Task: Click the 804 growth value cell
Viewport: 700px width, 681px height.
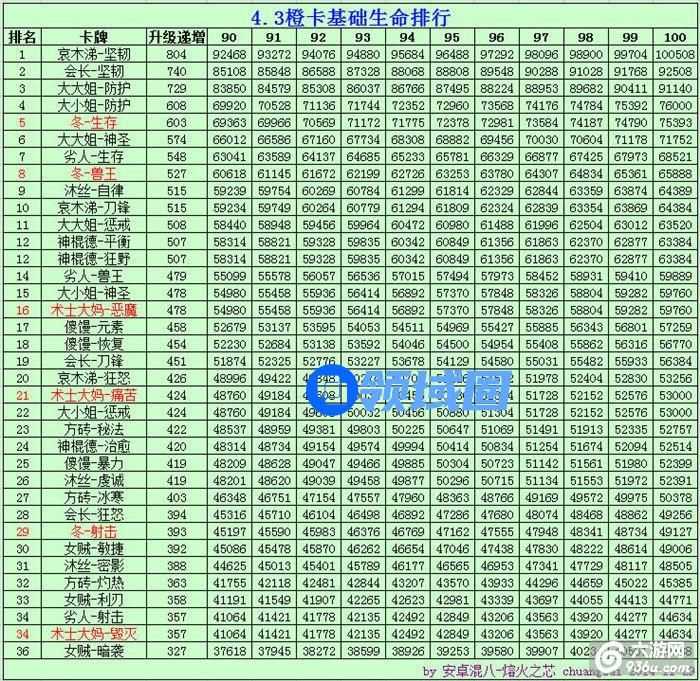Action: click(176, 53)
